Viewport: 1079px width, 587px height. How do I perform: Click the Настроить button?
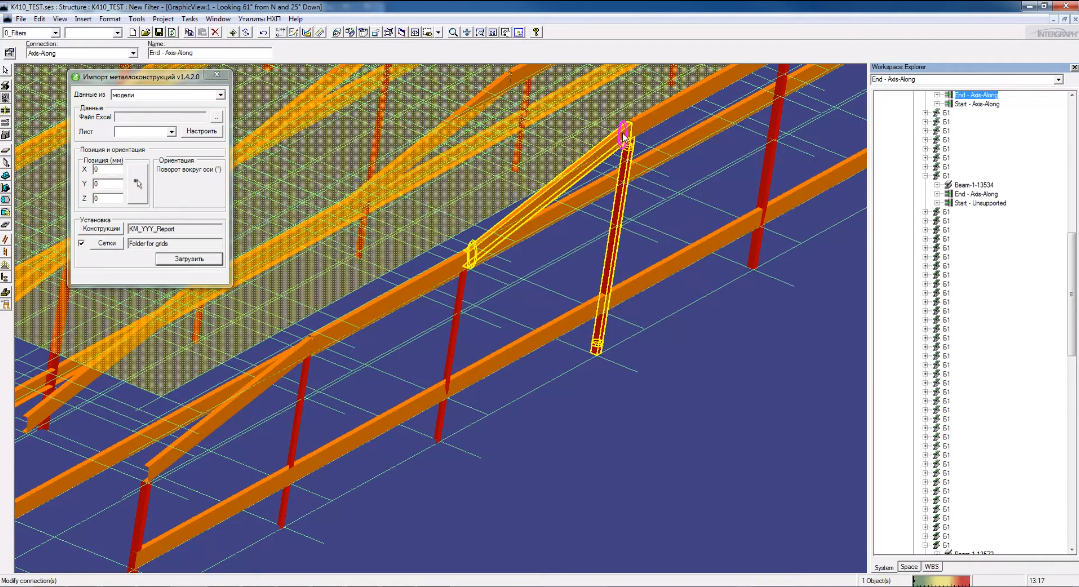click(202, 131)
